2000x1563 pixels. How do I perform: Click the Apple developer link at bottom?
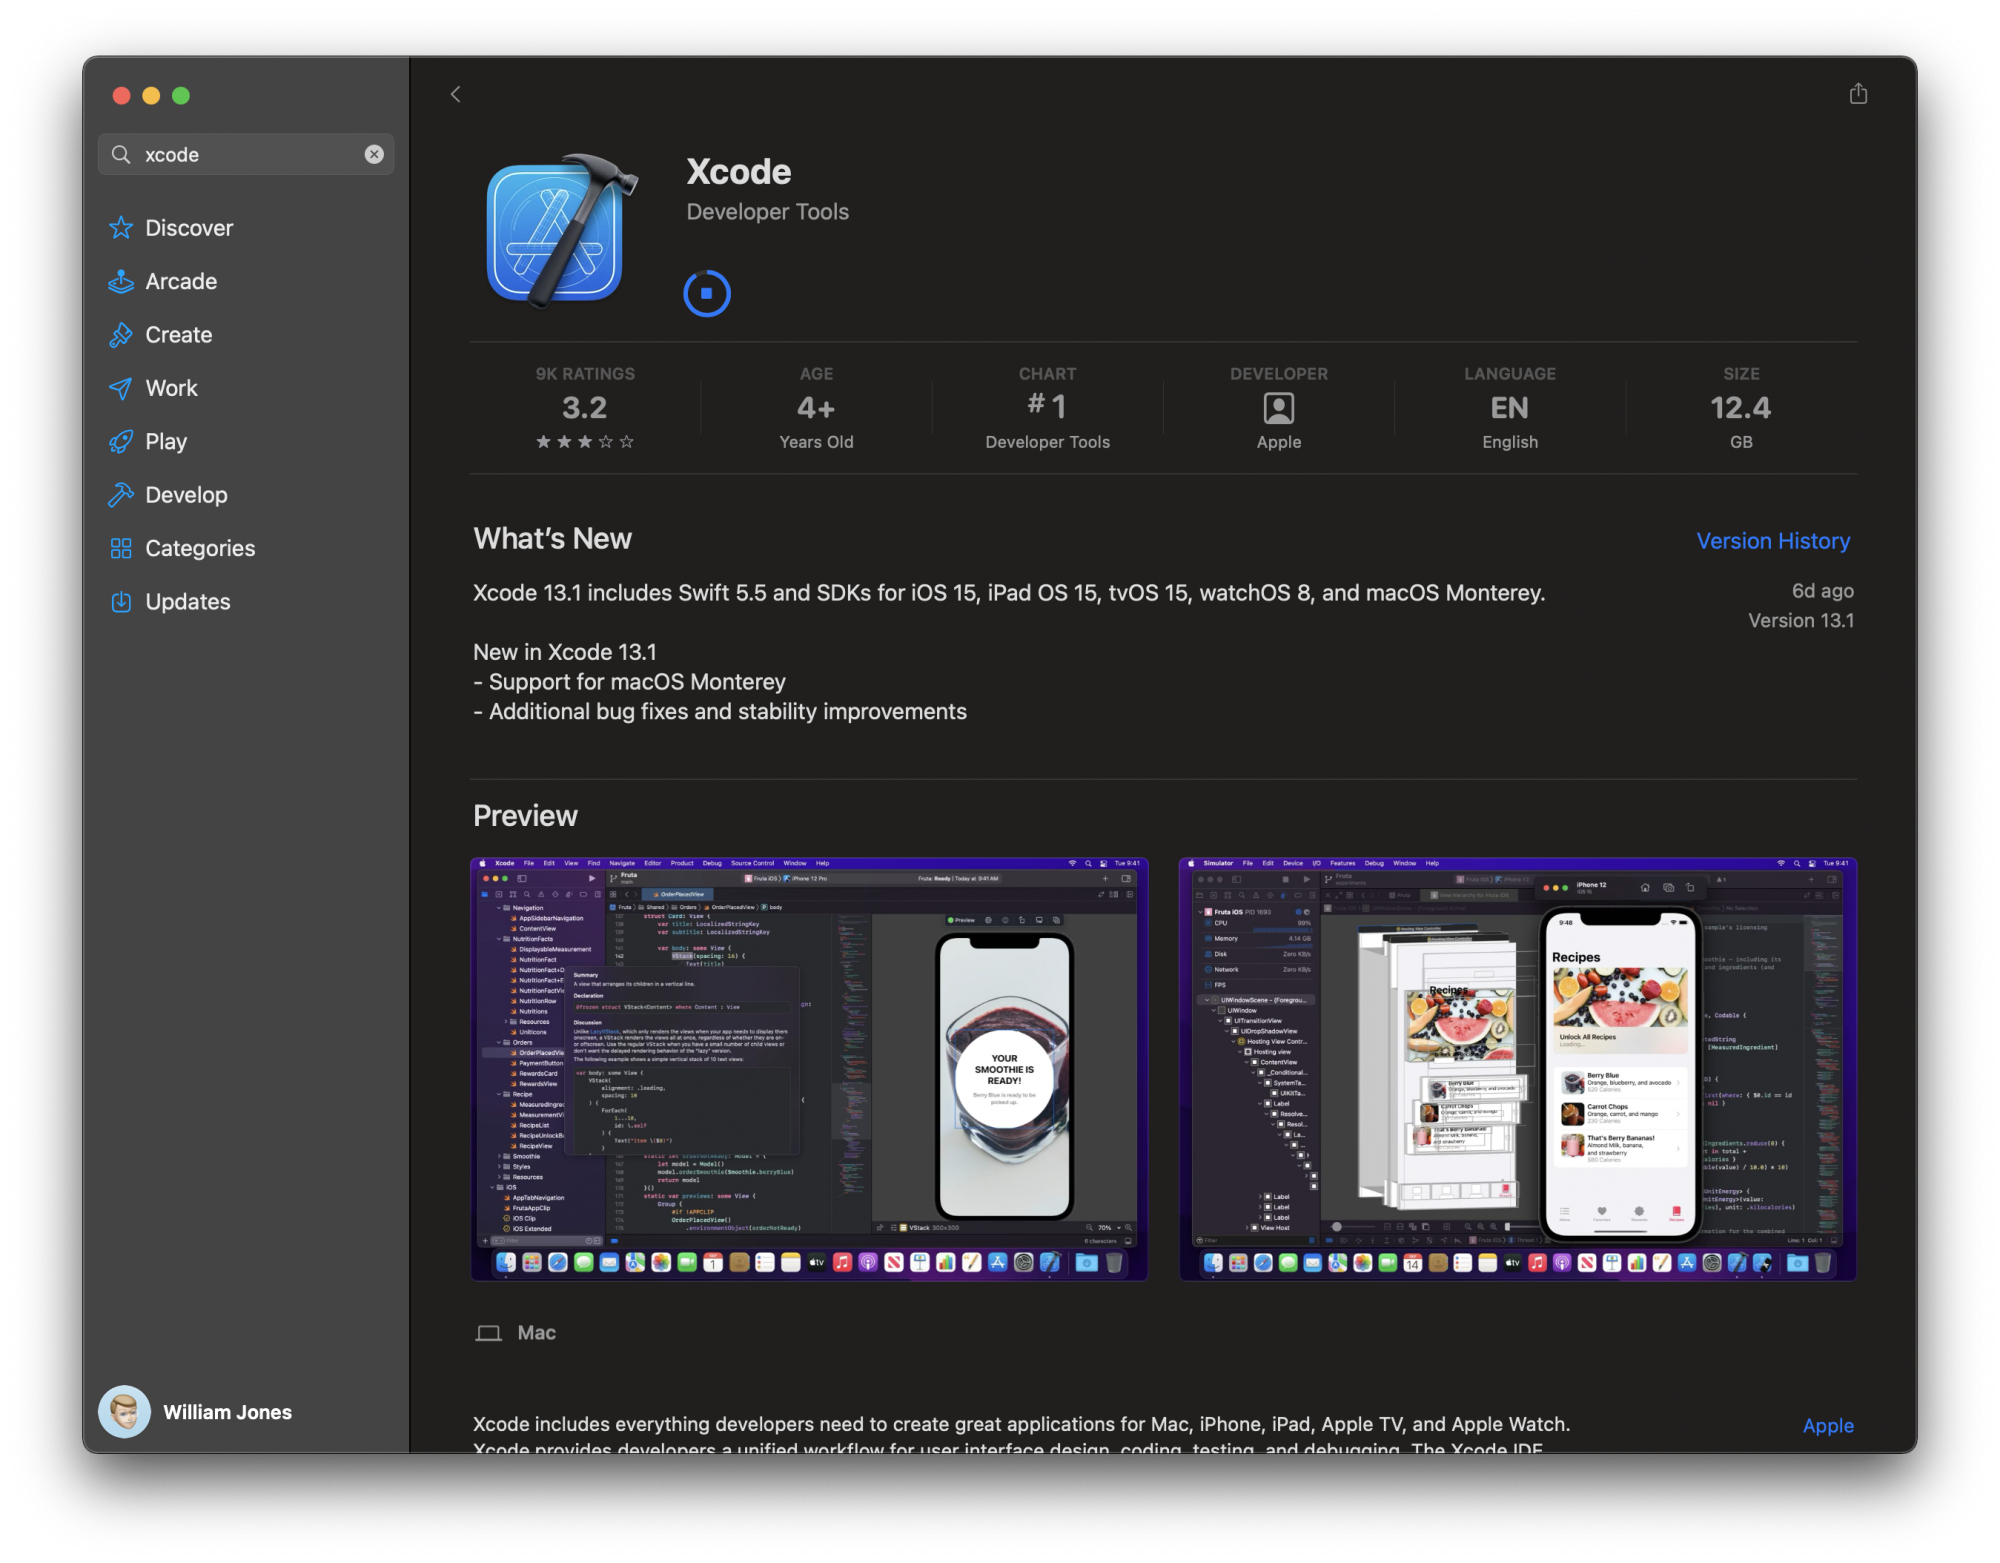[1827, 1425]
